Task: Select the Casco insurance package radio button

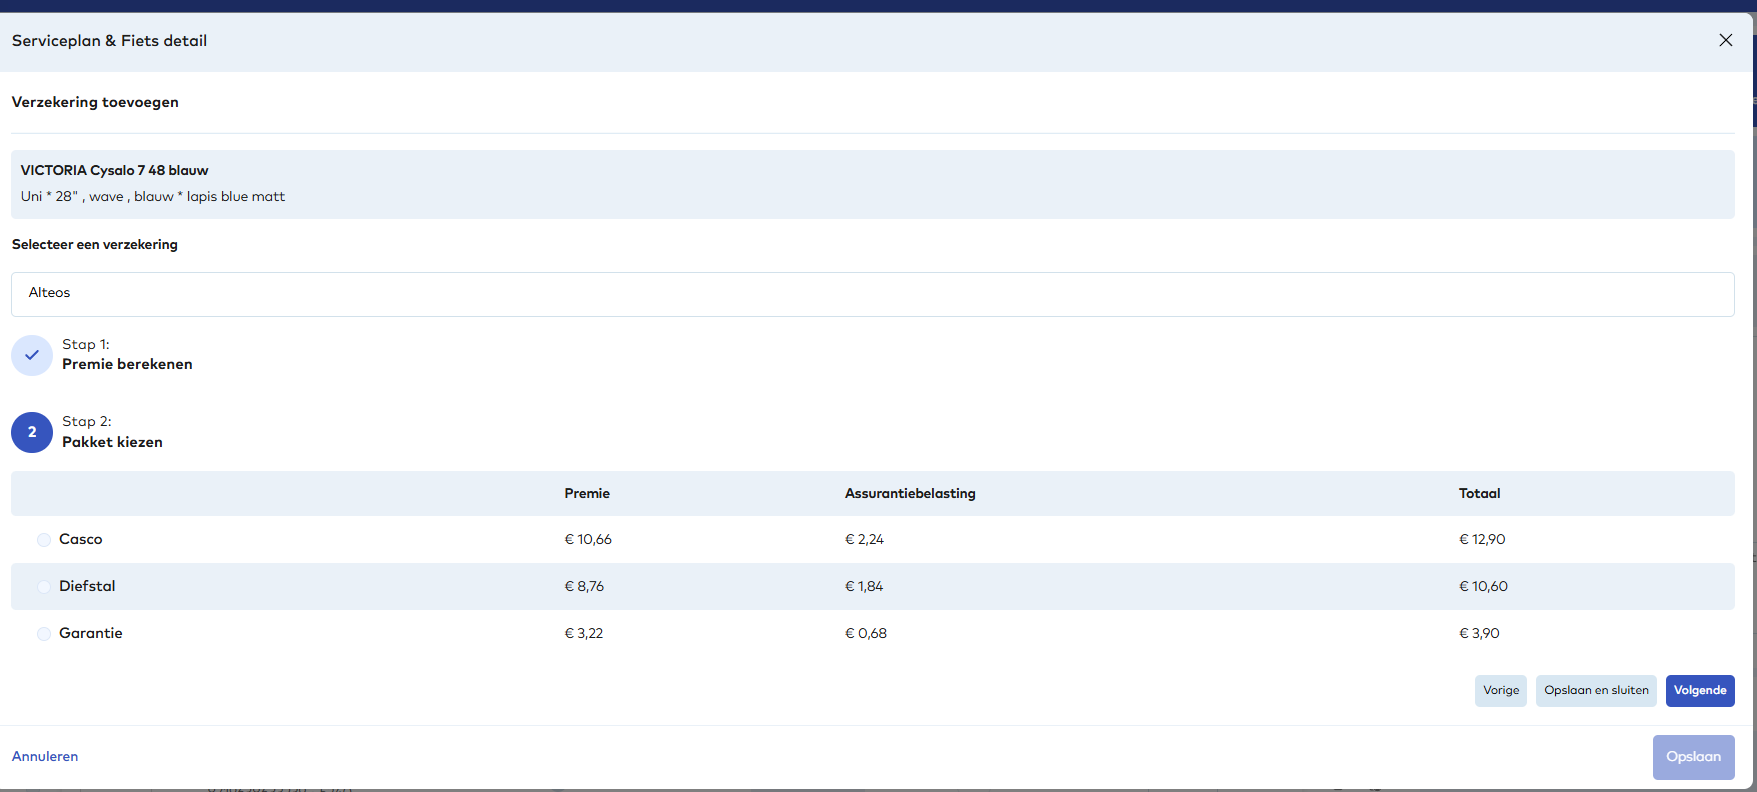Action: [x=44, y=540]
